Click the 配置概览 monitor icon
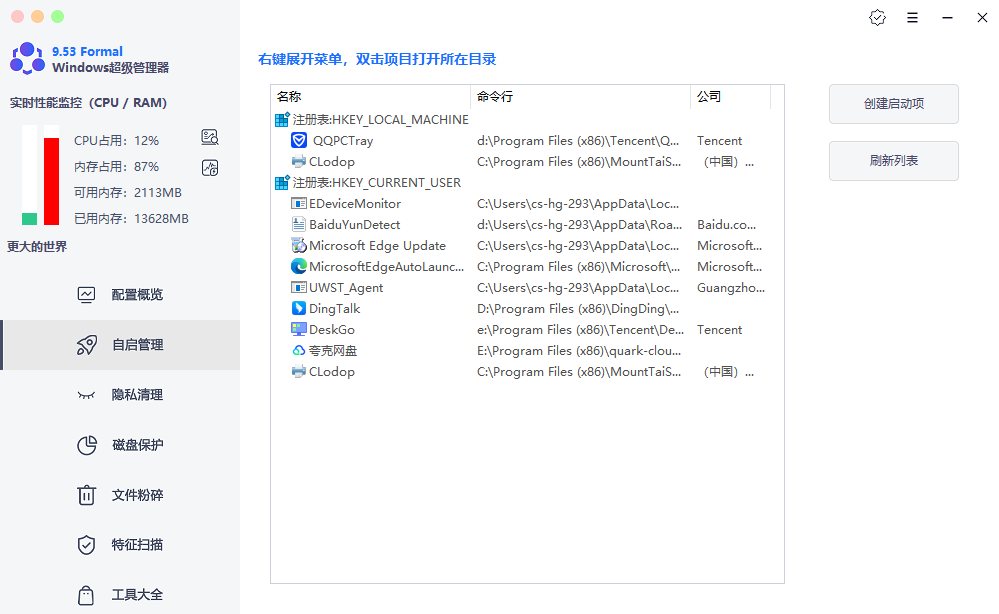The image size is (999, 614). 86,295
